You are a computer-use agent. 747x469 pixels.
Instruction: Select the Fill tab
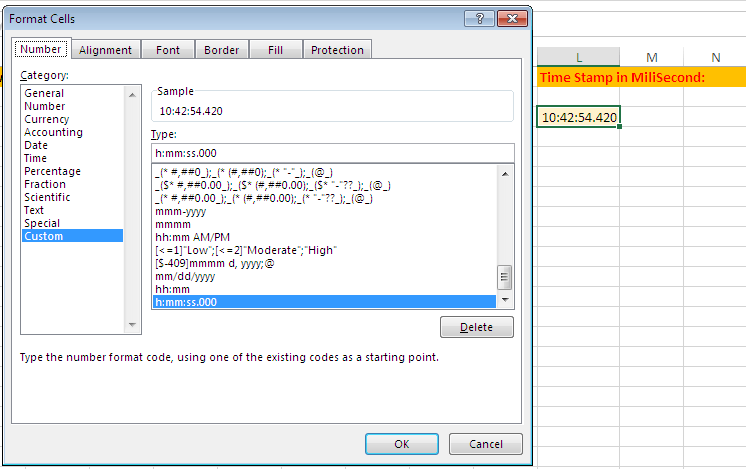pos(275,50)
